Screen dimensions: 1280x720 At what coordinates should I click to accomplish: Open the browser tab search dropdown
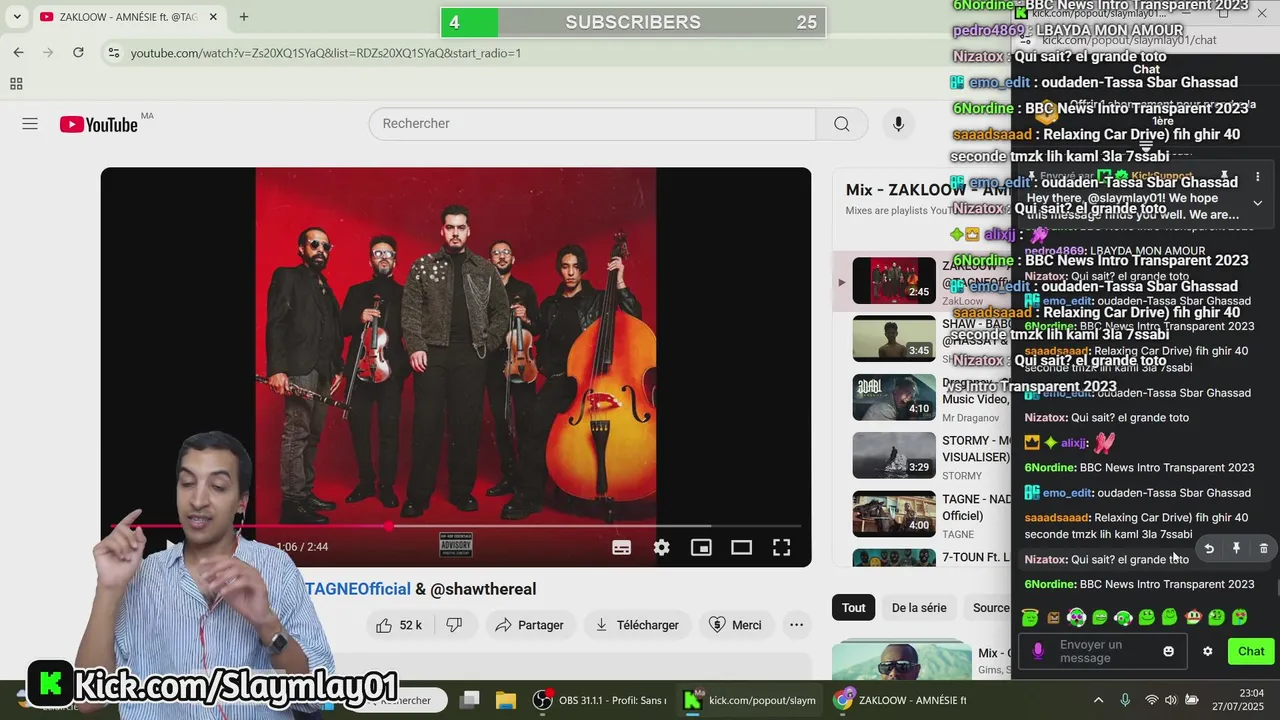click(17, 17)
